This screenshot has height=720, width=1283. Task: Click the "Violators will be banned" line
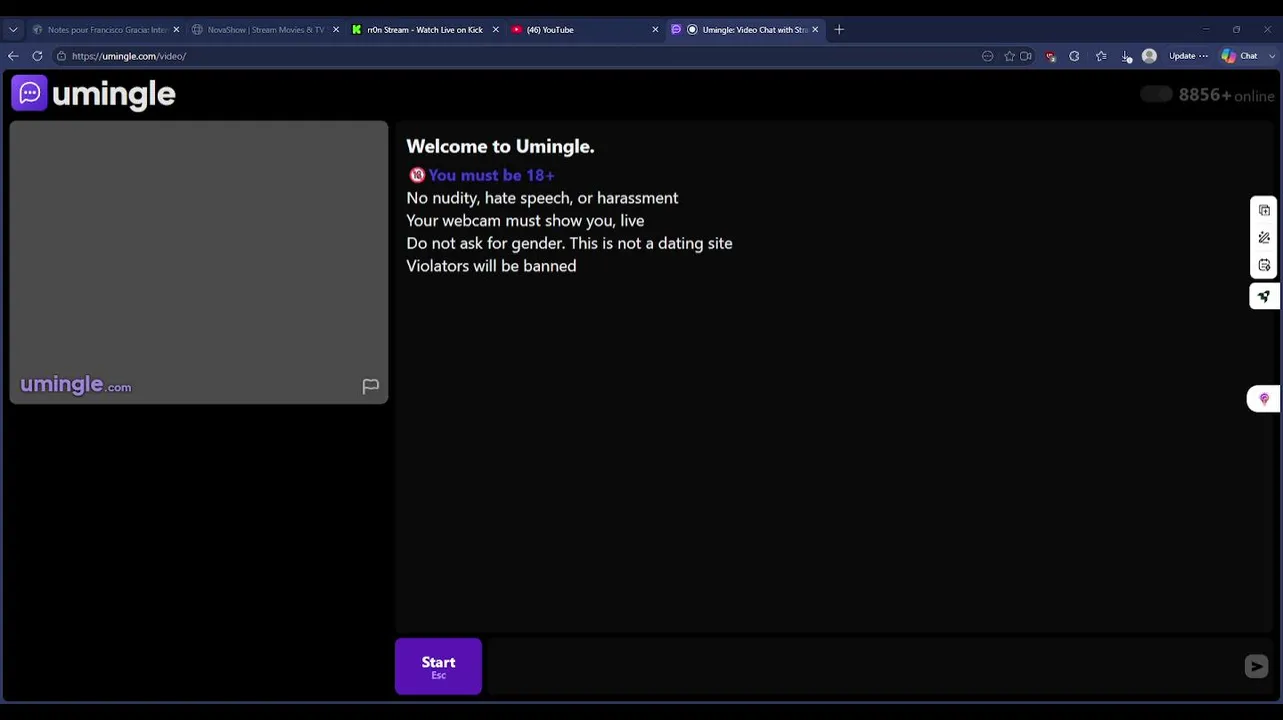coord(491,266)
